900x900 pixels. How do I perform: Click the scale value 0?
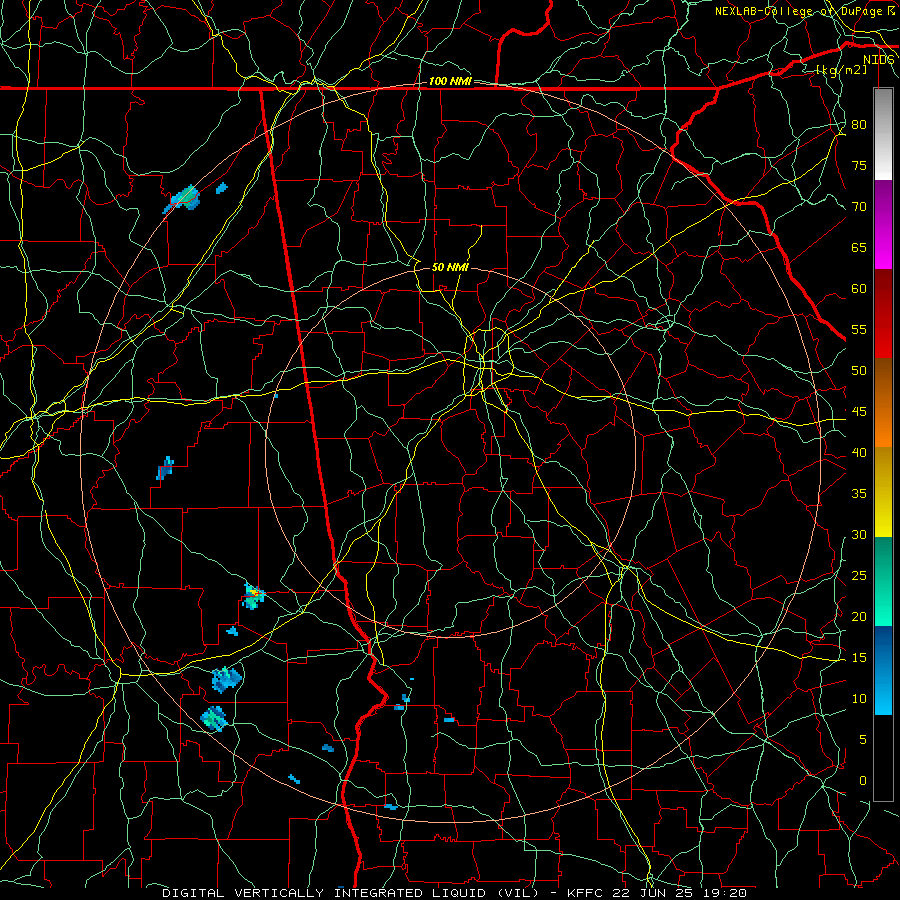point(863,781)
